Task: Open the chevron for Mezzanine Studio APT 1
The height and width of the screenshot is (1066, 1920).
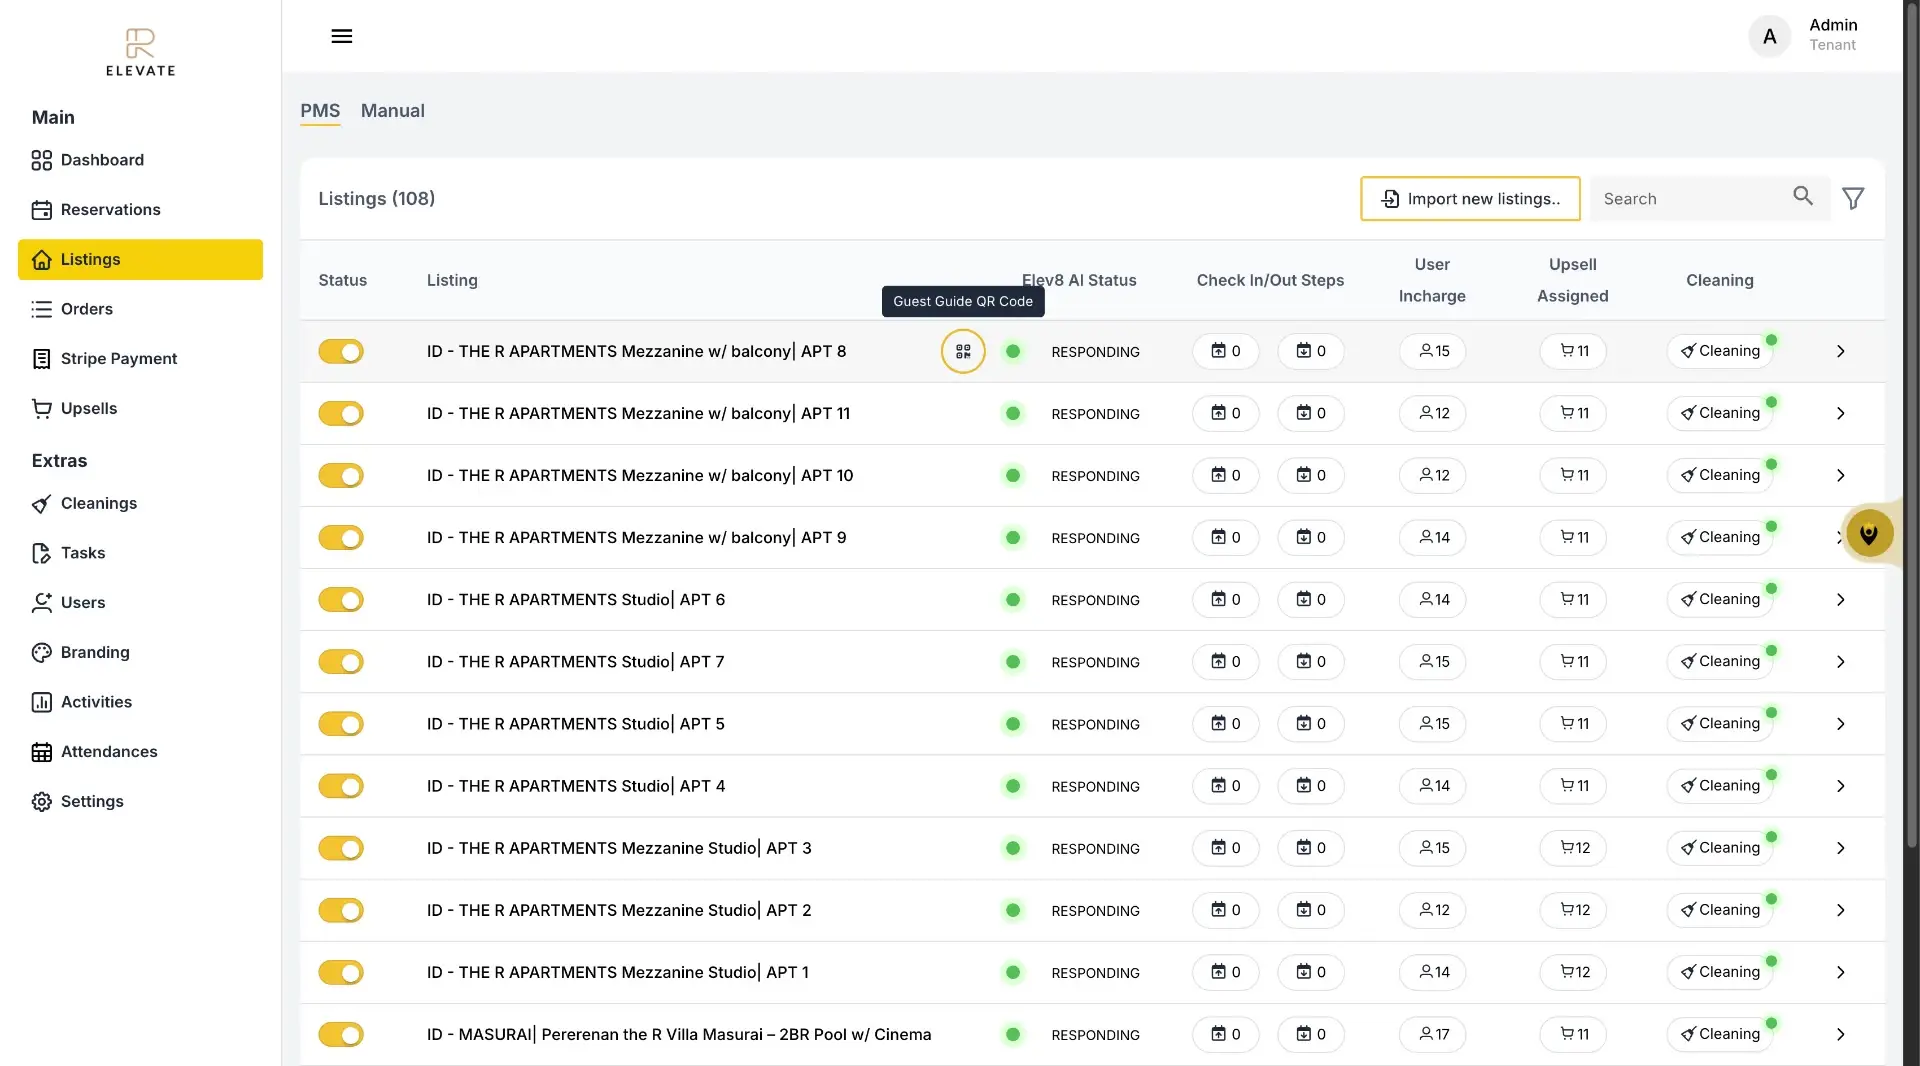Action: click(x=1840, y=972)
